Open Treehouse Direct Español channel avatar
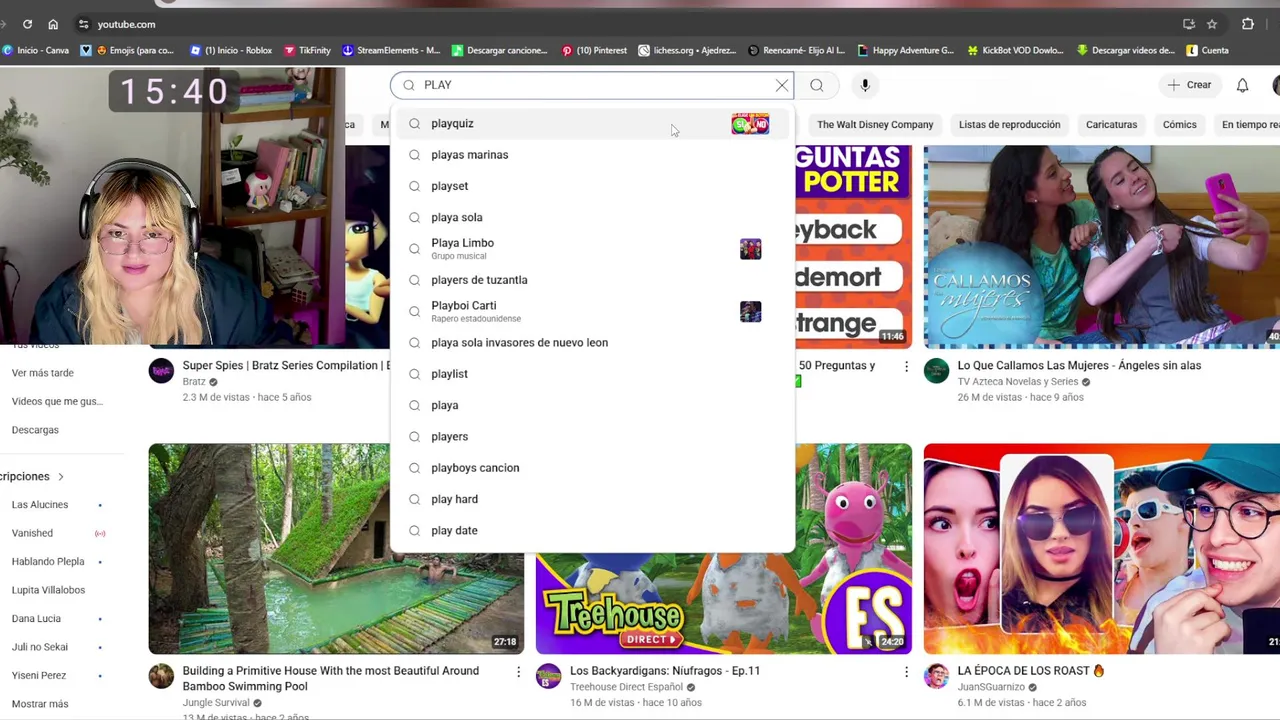 point(548,677)
